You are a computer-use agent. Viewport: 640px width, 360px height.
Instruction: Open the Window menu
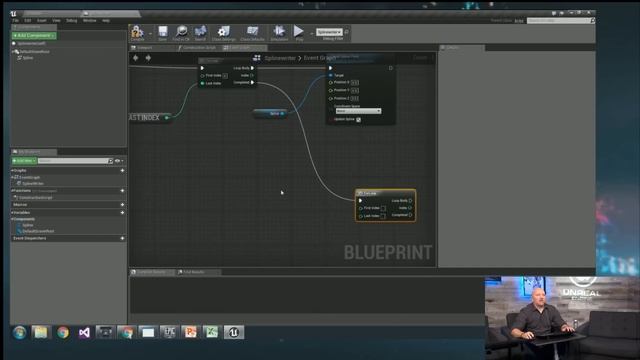tap(89, 20)
